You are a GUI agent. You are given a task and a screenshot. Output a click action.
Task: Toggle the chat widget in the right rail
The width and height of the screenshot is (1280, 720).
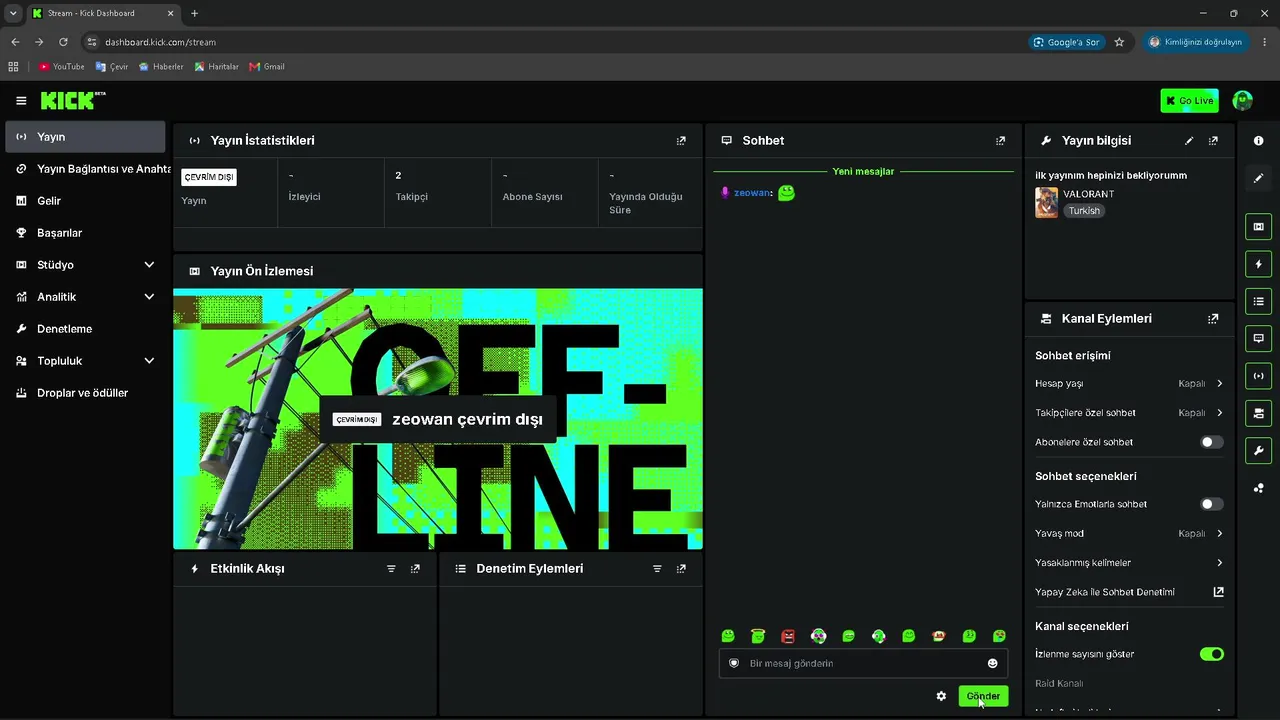[1258, 339]
